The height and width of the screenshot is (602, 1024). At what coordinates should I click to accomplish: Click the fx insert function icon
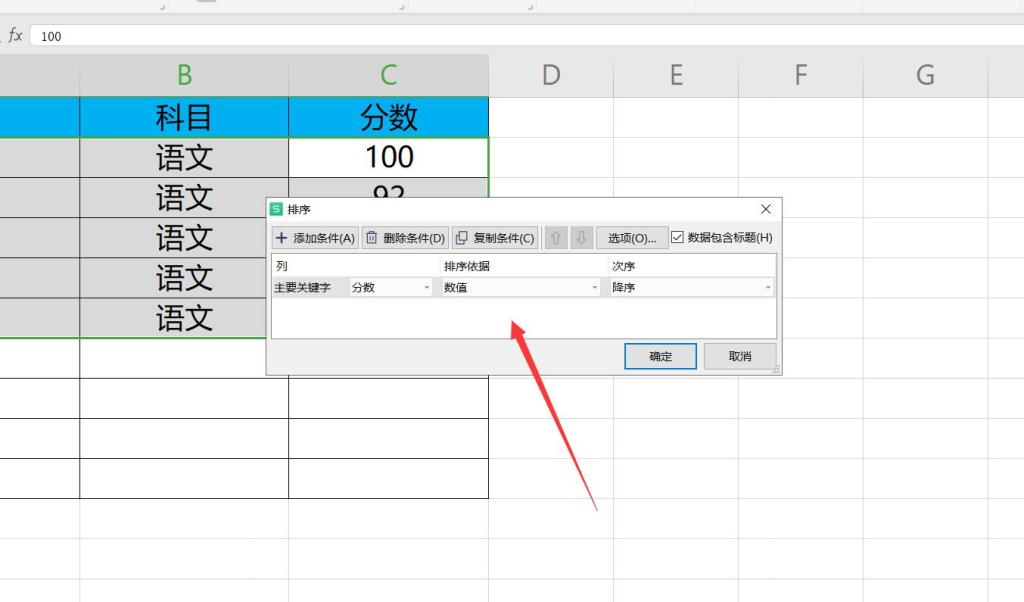[15, 36]
